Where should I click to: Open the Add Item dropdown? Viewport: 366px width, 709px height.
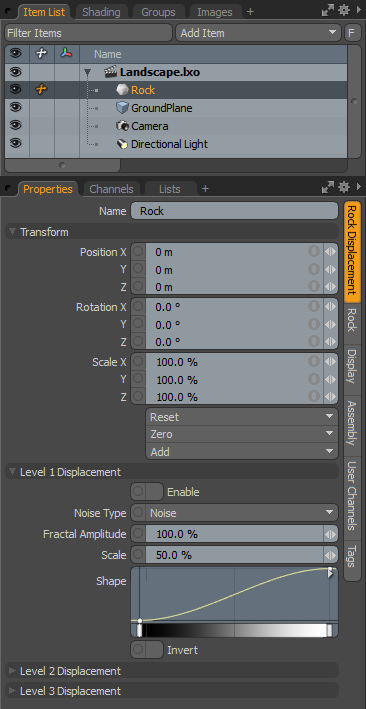coord(258,33)
